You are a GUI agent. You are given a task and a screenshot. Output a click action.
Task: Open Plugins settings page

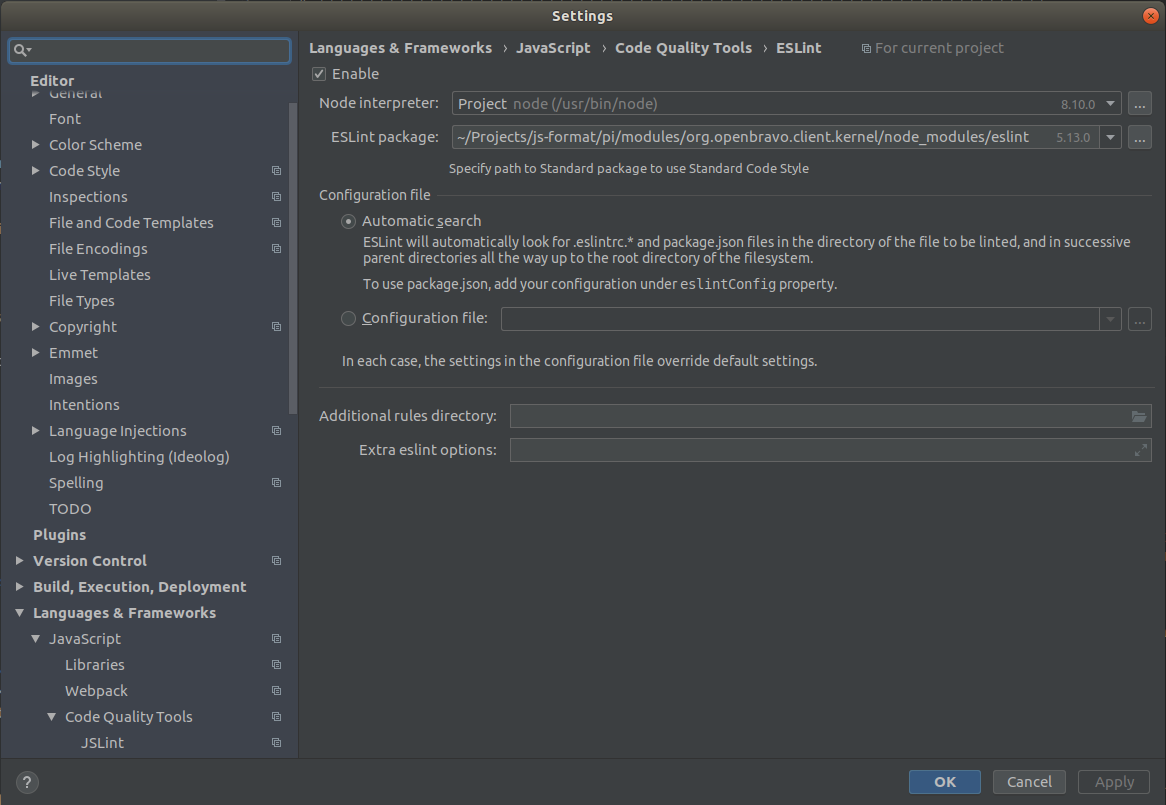60,535
